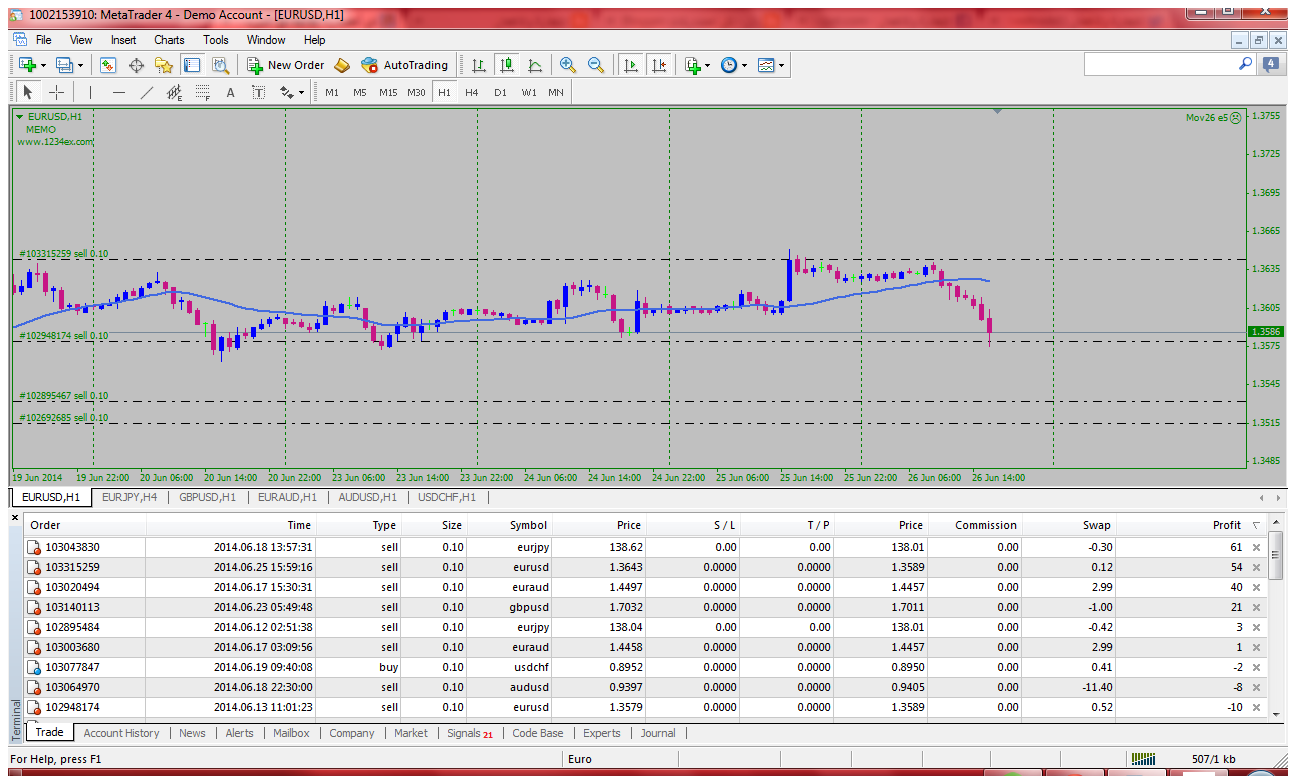This screenshot has width=1296, height=776.
Task: Set timeframe to H4
Action: tap(472, 92)
